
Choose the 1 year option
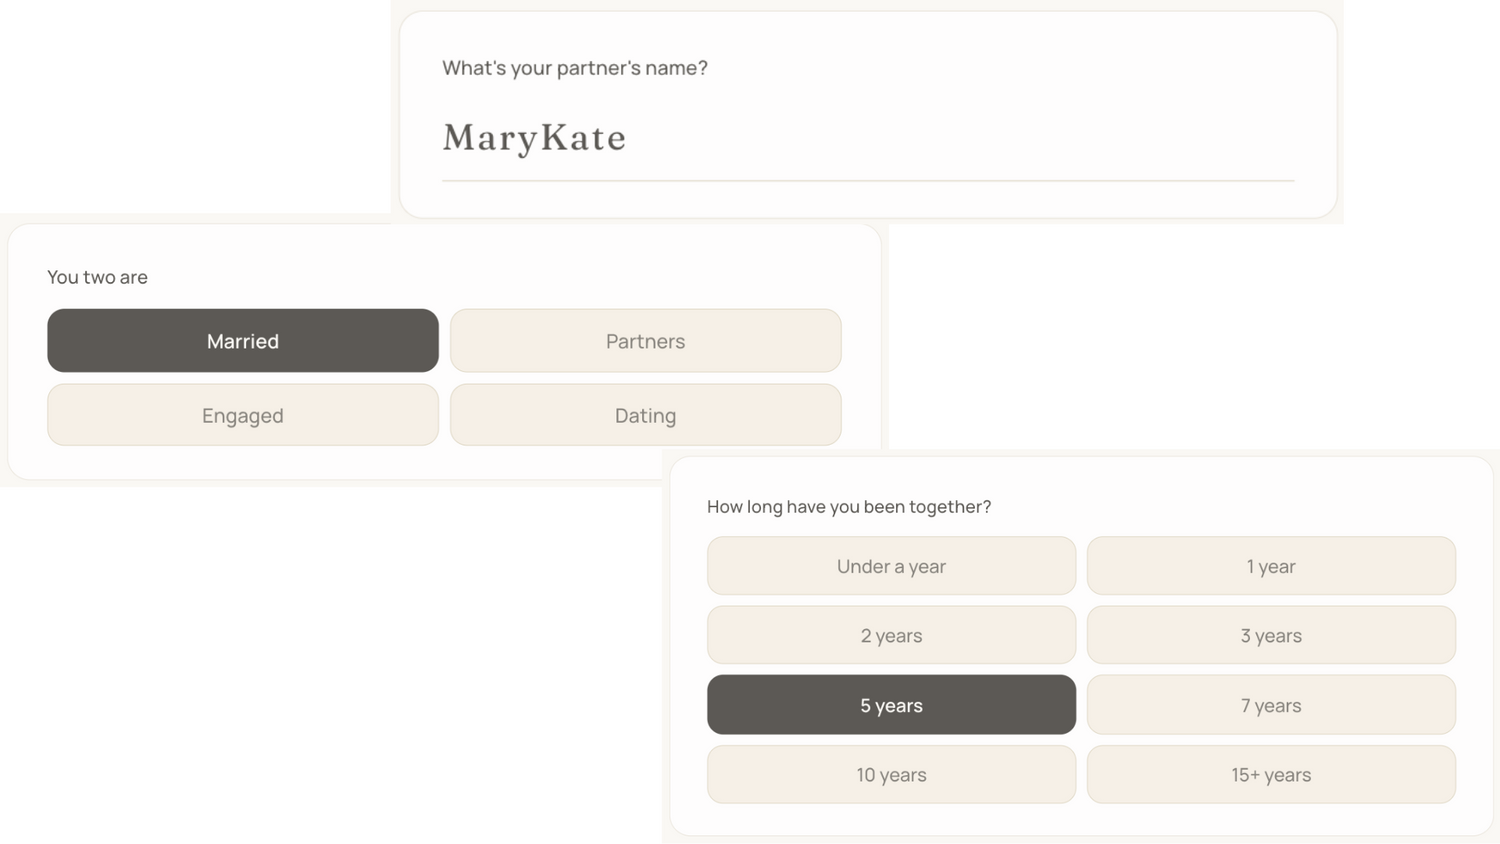[x=1271, y=566]
